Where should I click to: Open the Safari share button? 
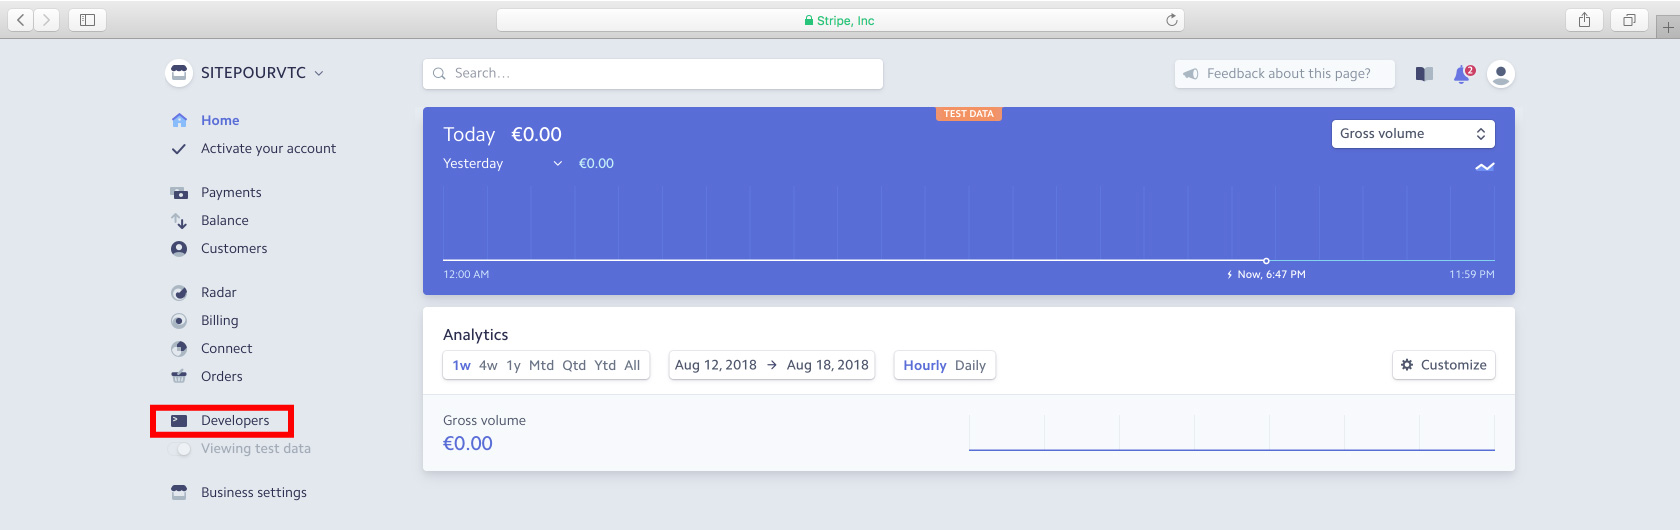pos(1584,20)
